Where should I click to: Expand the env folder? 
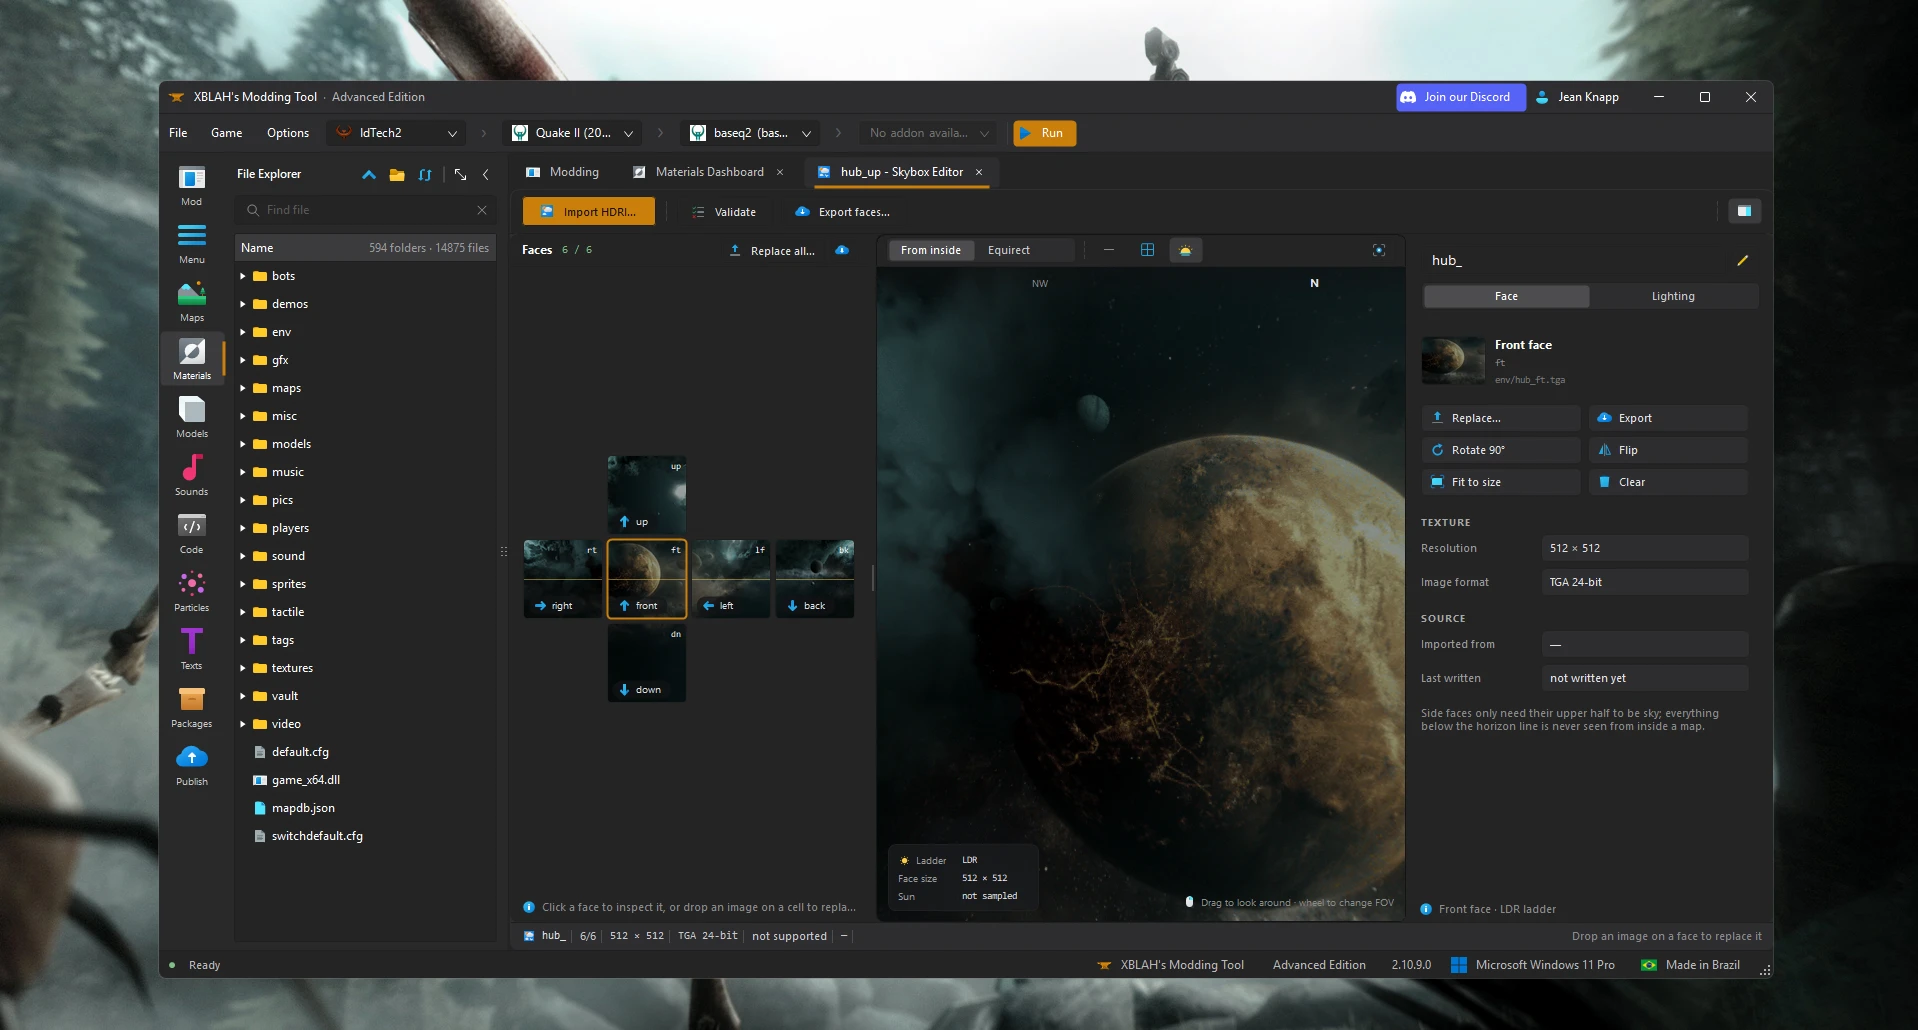coord(242,332)
